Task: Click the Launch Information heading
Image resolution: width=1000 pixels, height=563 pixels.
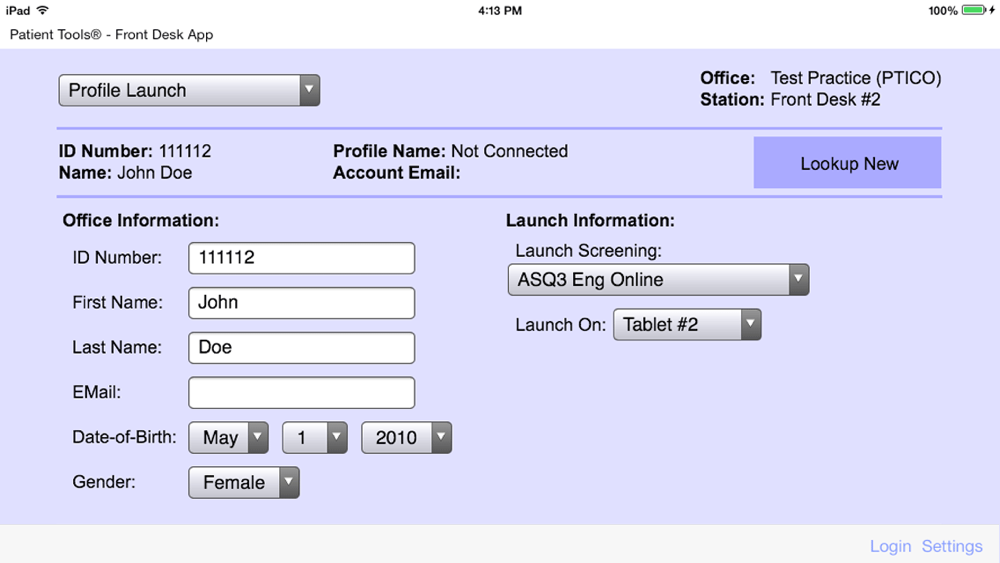Action: point(590,220)
